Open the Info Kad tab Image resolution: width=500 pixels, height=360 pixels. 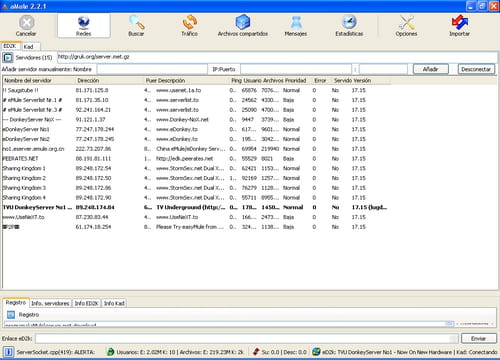tap(114, 303)
